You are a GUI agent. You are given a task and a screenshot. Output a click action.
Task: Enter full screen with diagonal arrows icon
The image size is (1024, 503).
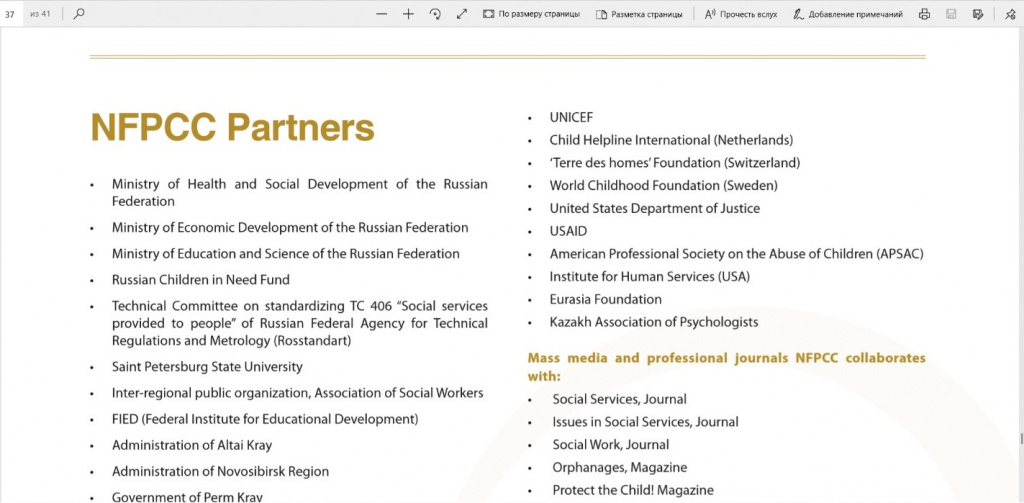point(462,14)
